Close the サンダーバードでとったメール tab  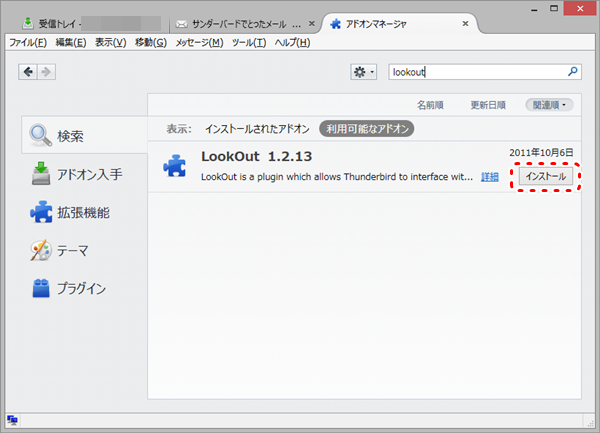(312, 24)
